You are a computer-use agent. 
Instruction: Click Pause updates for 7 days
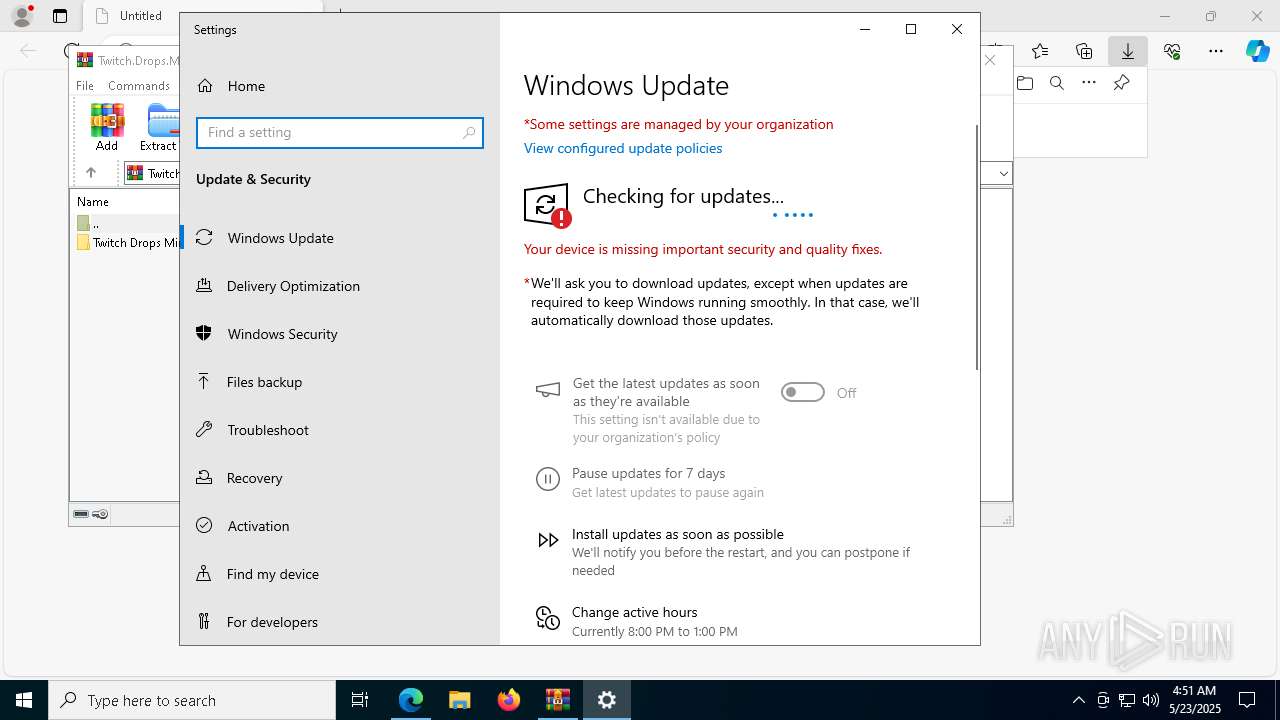coord(649,473)
